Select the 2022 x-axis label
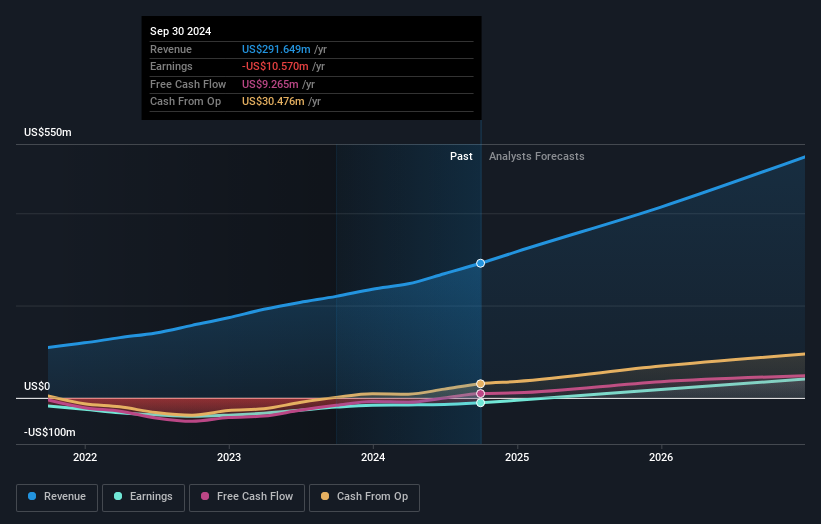The image size is (821, 524). pos(85,457)
